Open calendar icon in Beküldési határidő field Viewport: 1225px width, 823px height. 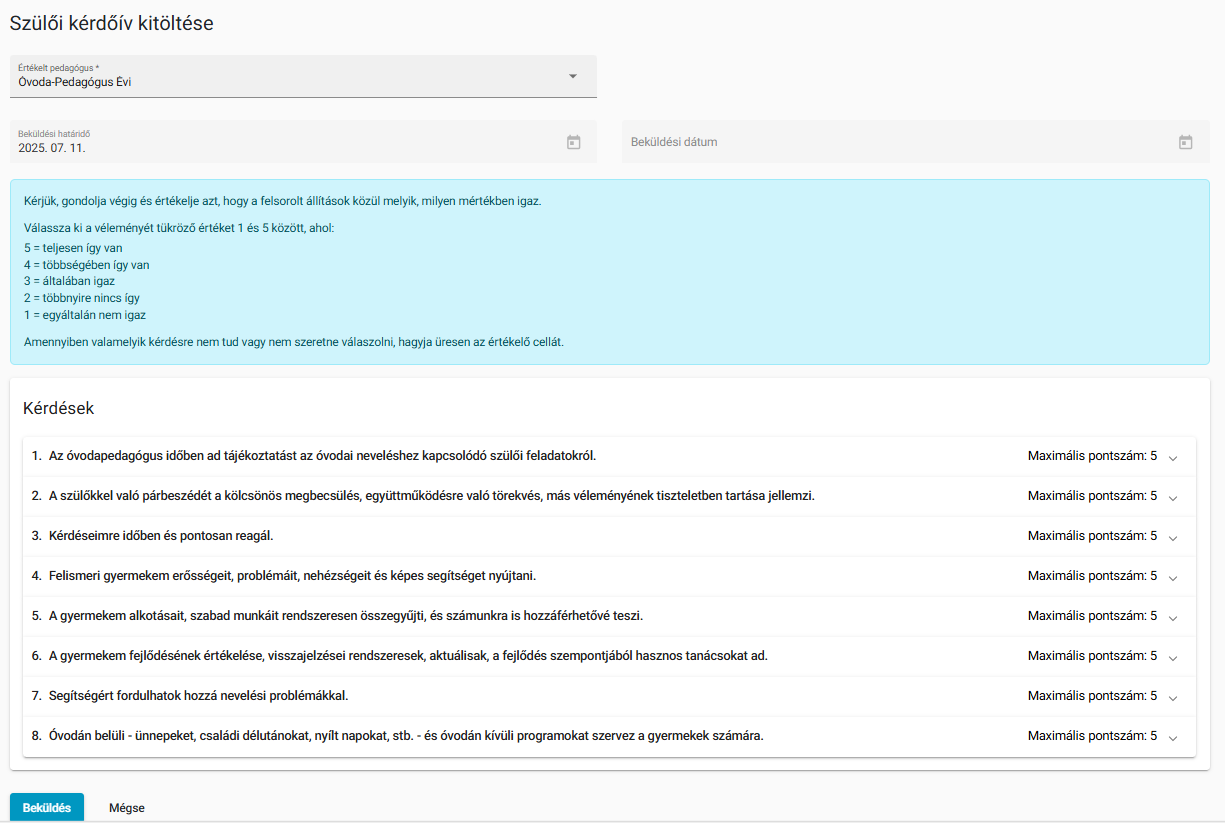coord(574,142)
